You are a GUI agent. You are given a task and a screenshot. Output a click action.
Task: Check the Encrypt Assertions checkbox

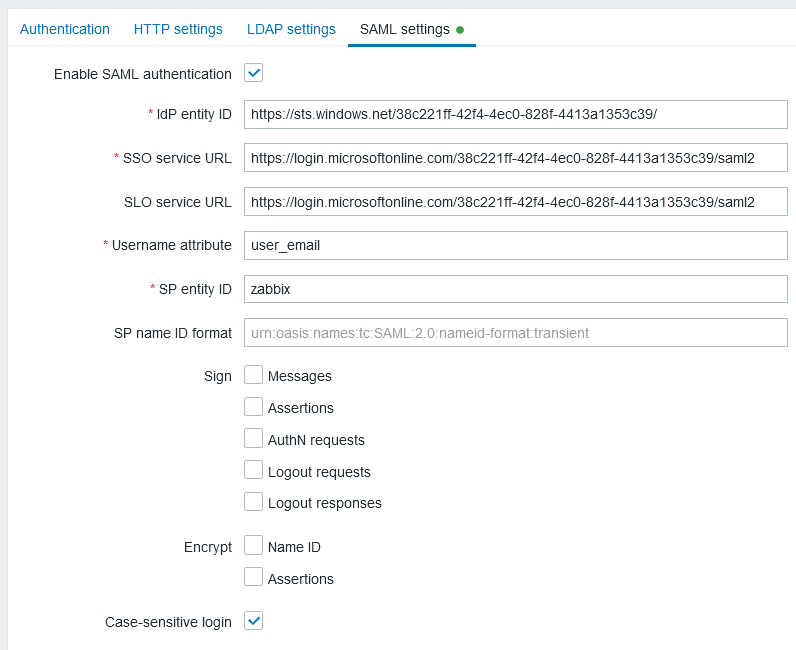254,578
